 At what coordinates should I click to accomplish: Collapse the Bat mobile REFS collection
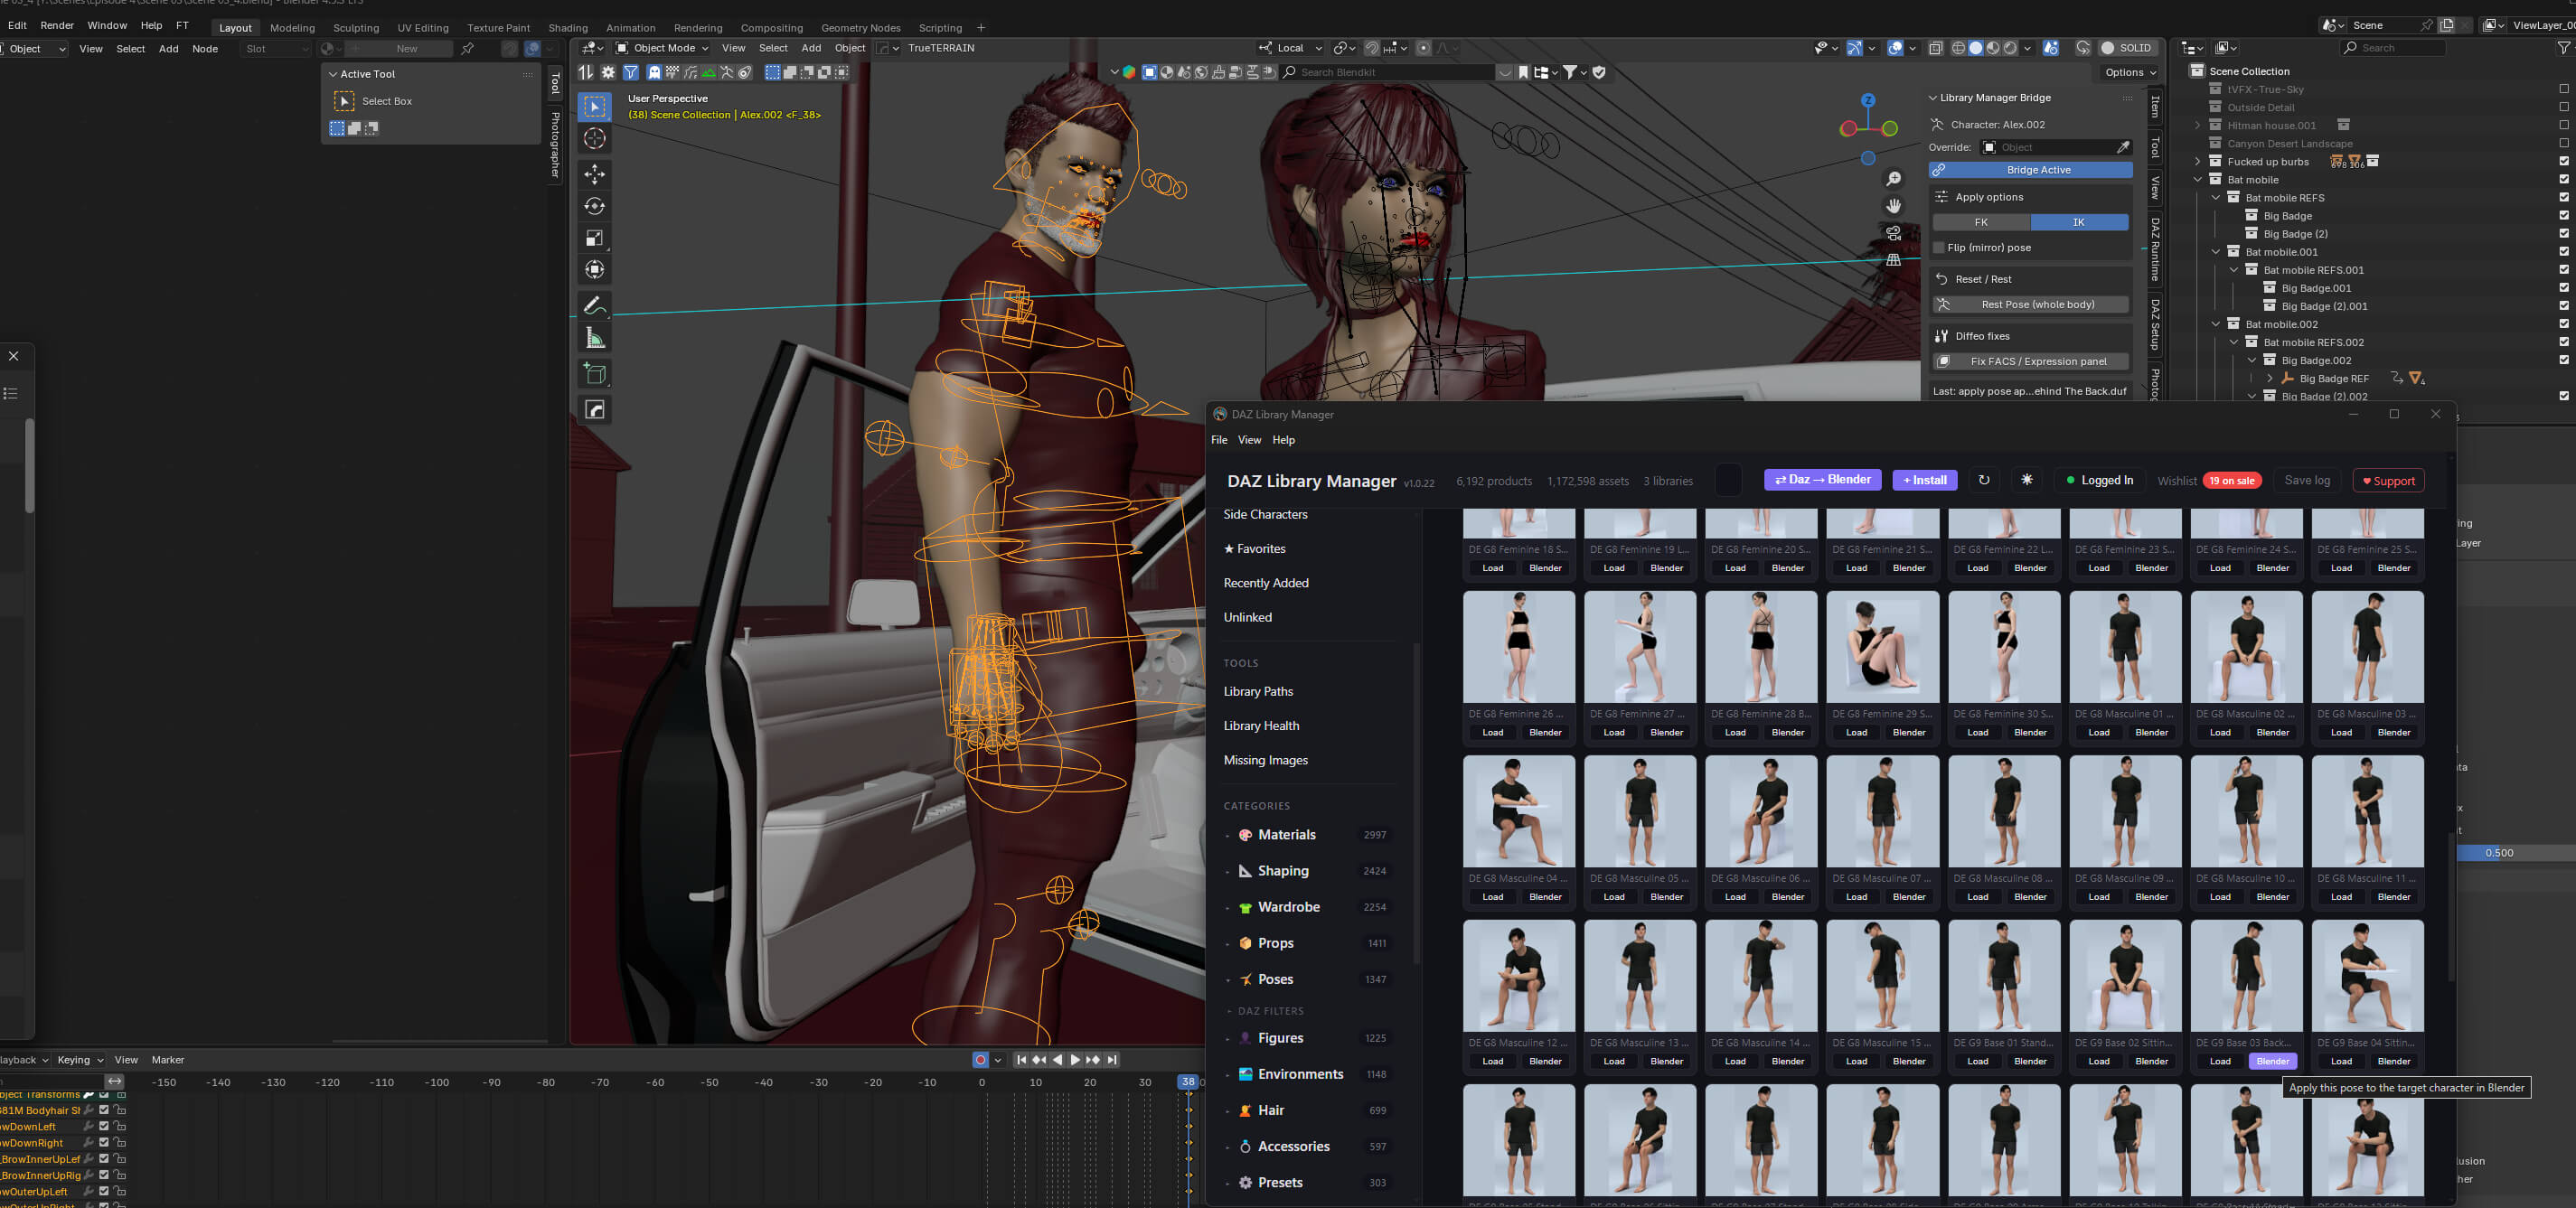[2216, 198]
